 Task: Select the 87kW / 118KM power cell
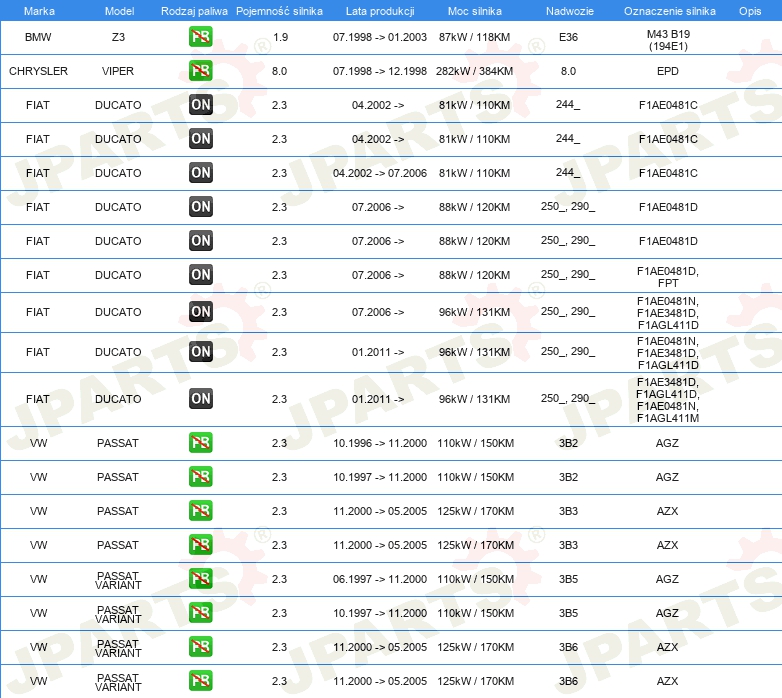point(474,37)
